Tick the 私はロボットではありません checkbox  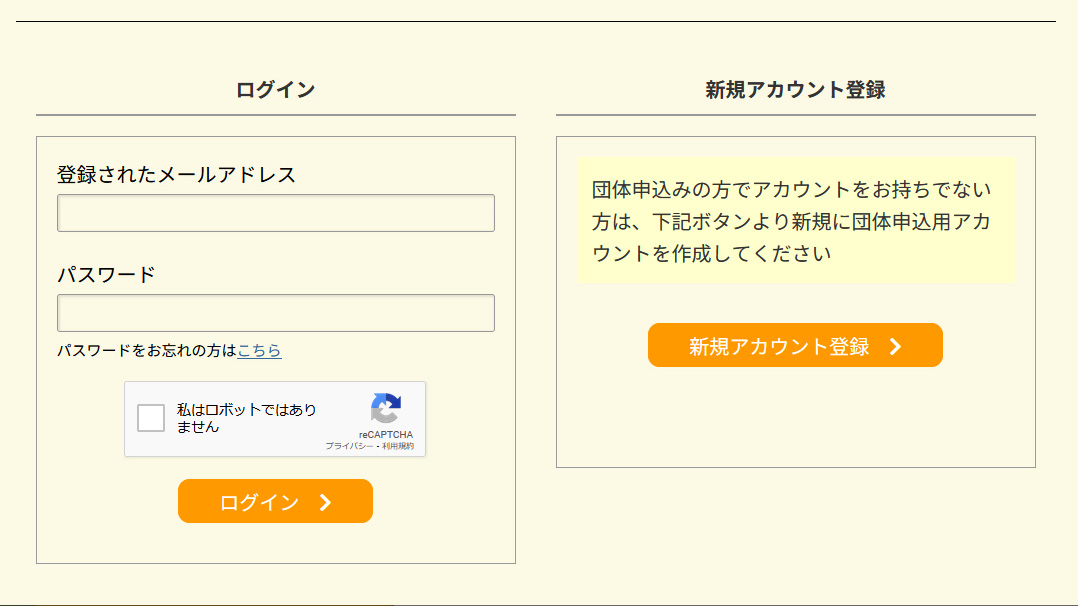pyautogui.click(x=151, y=418)
